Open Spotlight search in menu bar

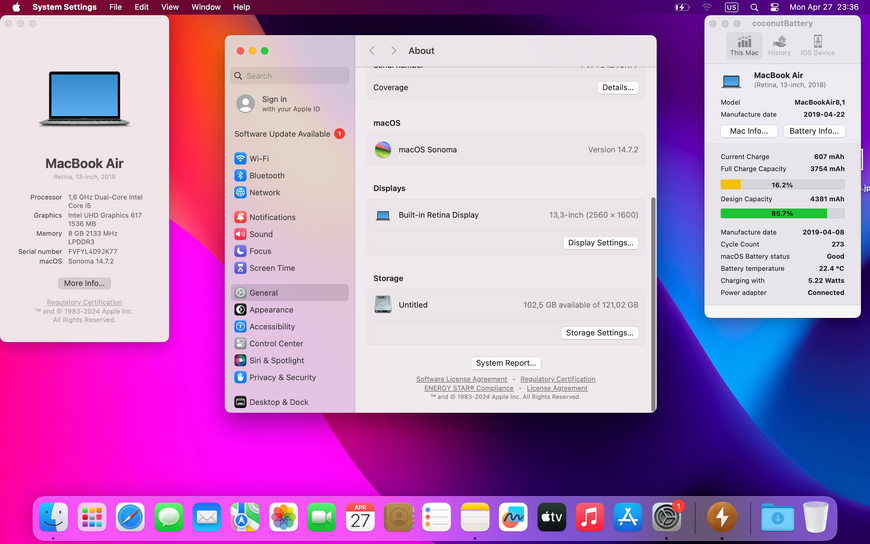754,7
